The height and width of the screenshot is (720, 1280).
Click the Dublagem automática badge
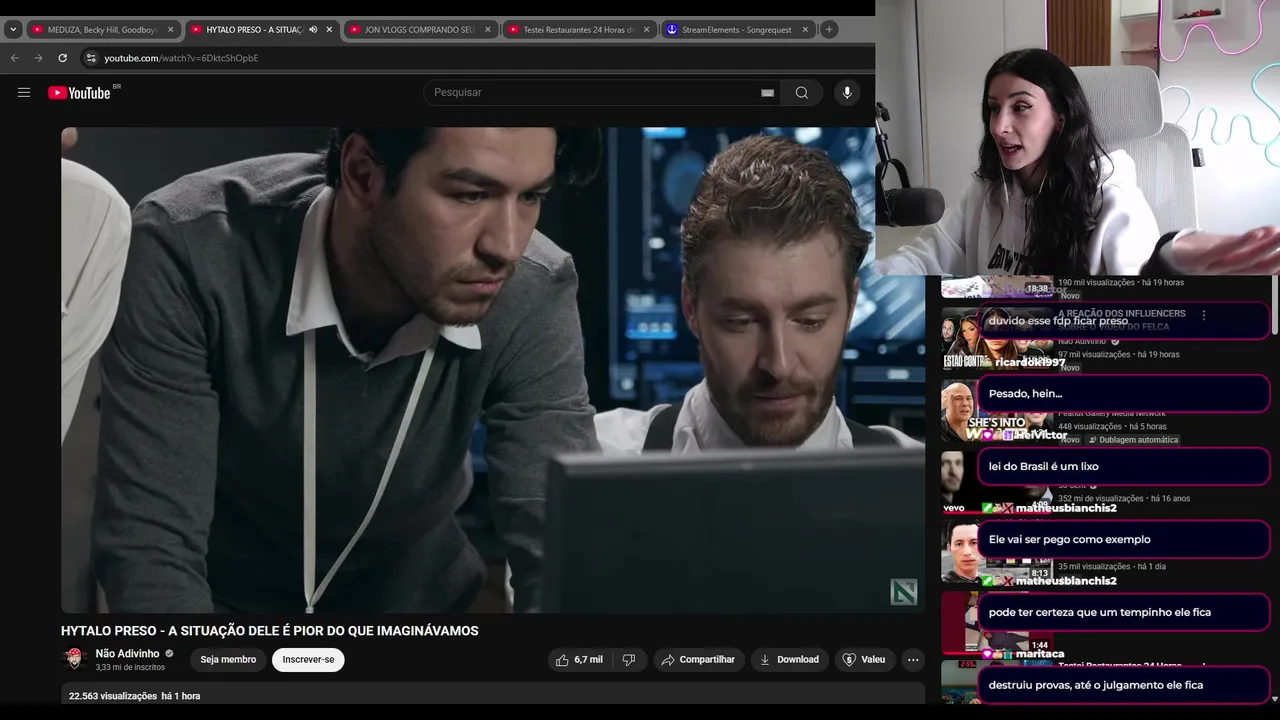pyautogui.click(x=1133, y=440)
